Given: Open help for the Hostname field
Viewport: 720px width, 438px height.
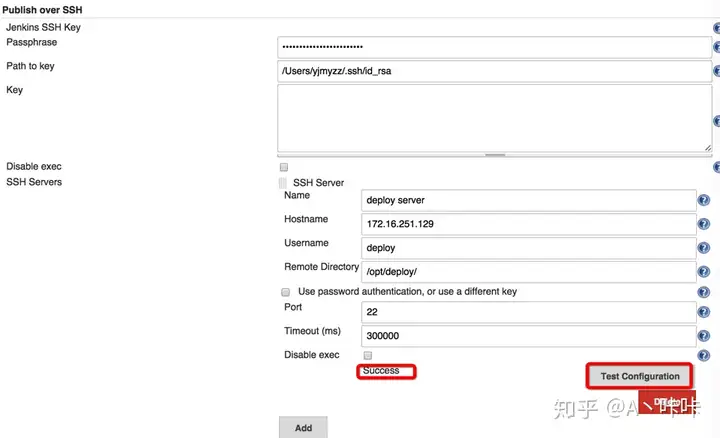Looking at the screenshot, I should pyautogui.click(x=703, y=224).
